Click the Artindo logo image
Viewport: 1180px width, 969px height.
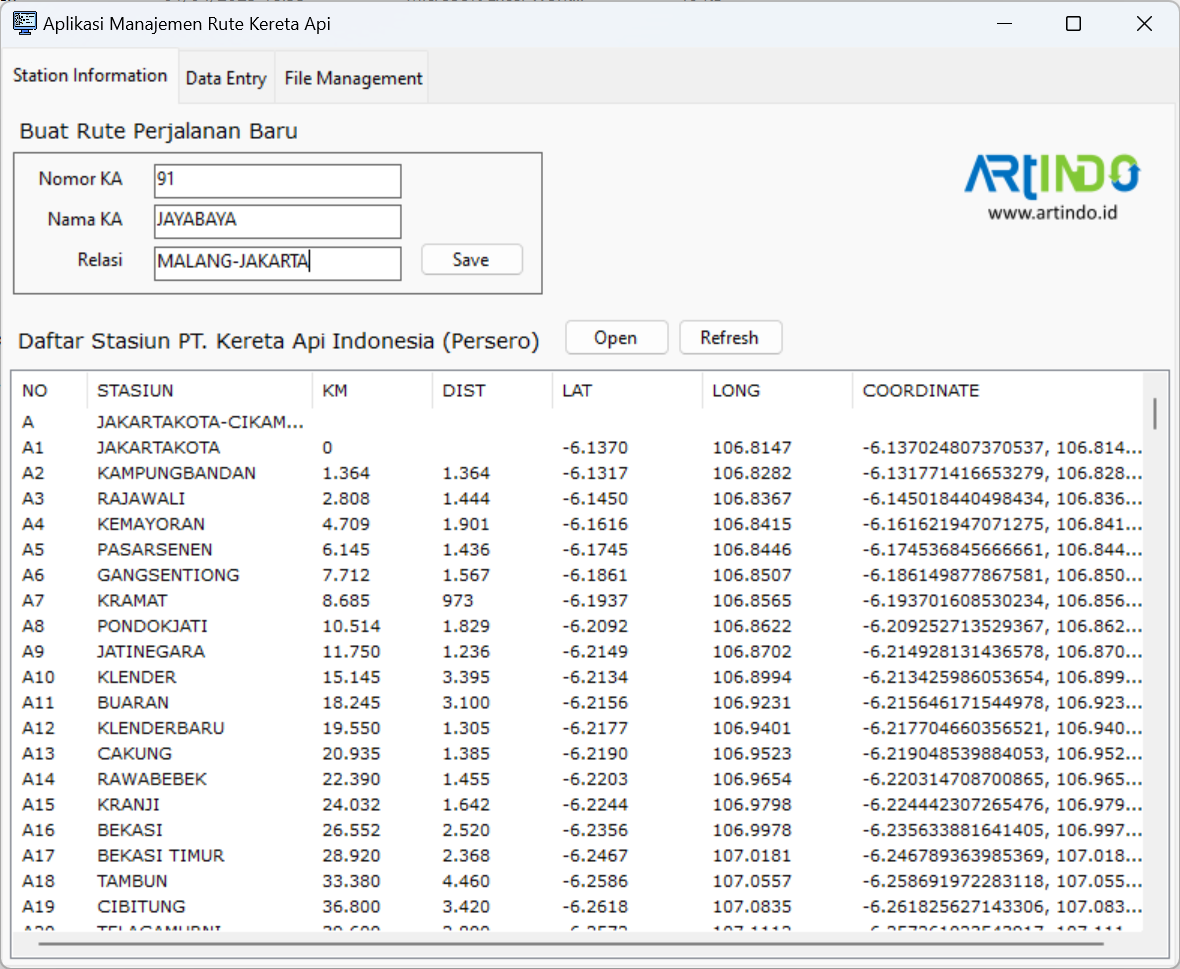coord(1051,186)
